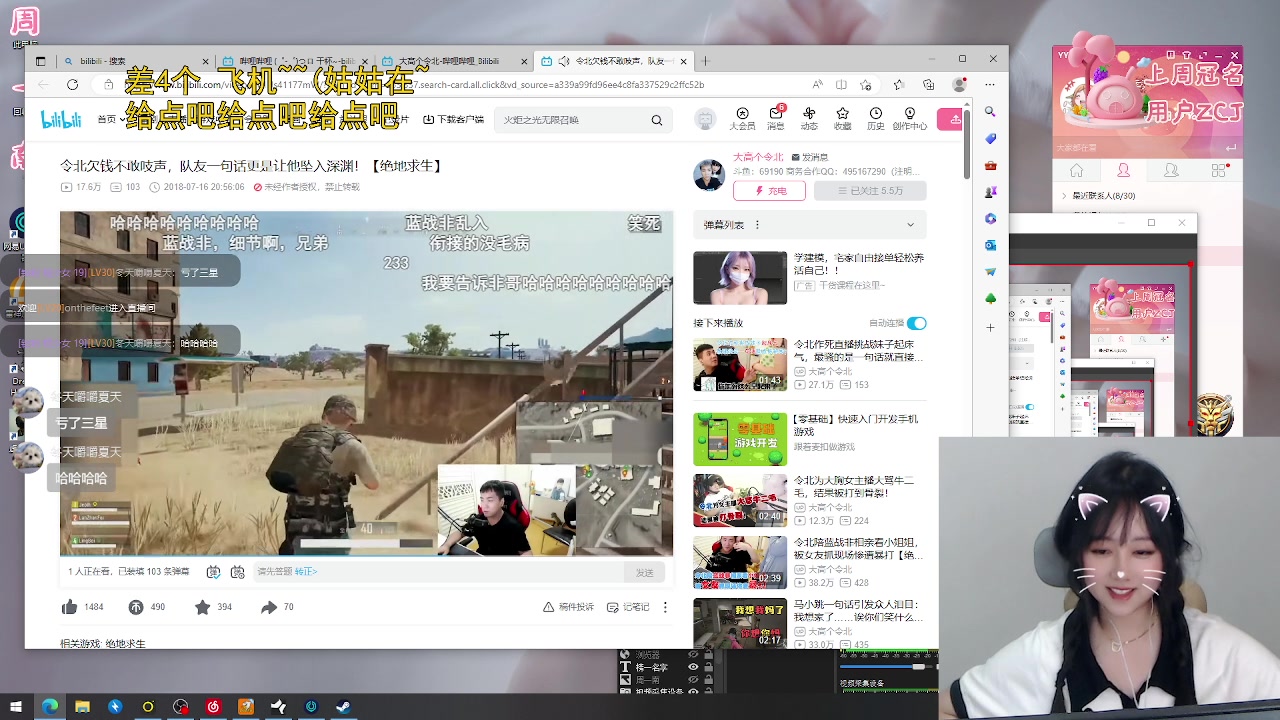The height and width of the screenshot is (720, 1280).
Task: Open Edge settings three-dot menu
Action: (x=990, y=85)
